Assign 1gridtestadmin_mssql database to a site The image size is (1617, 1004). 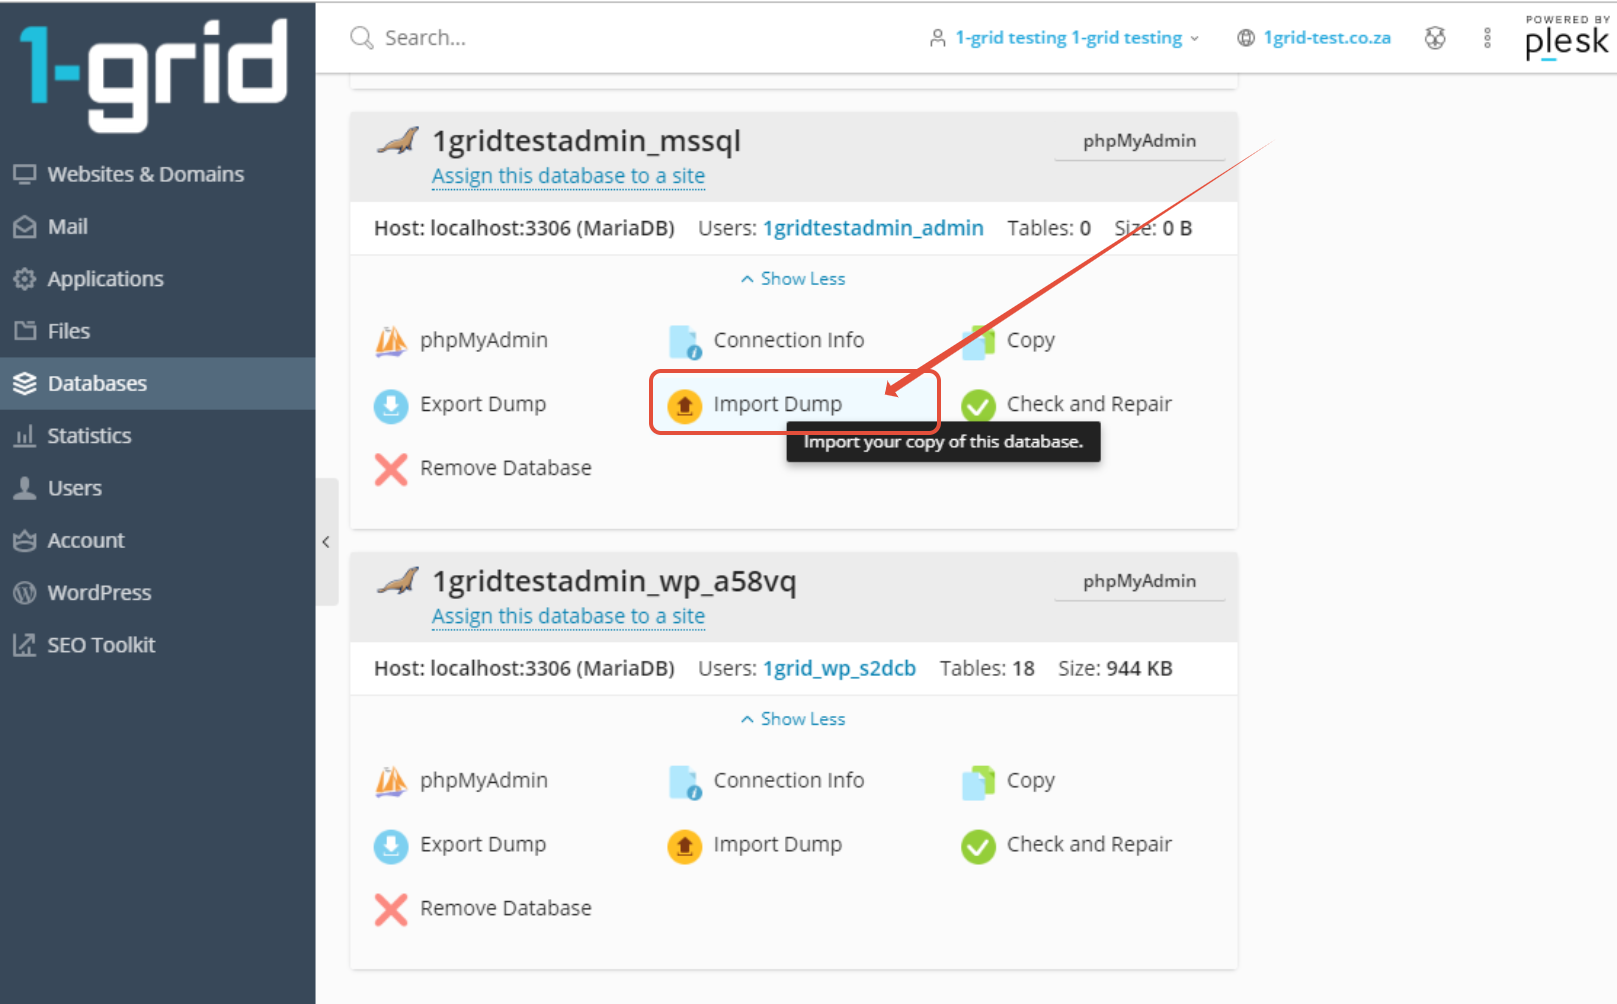point(568,176)
